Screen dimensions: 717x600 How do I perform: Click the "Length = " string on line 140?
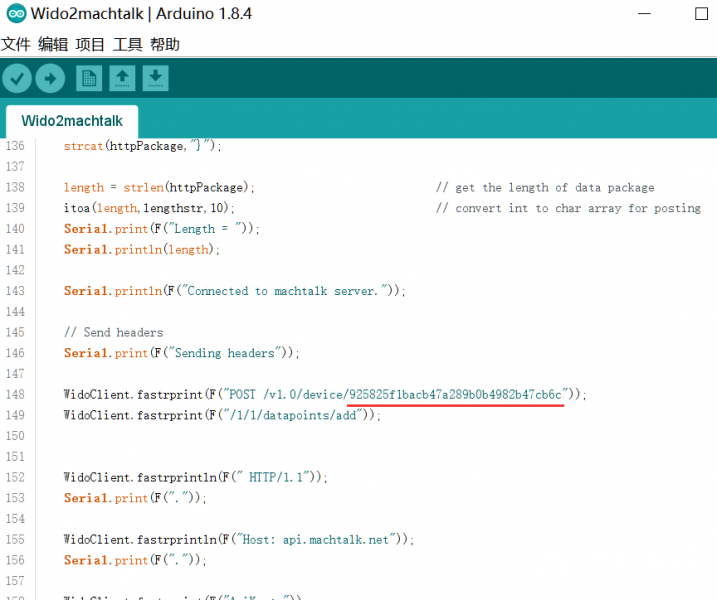pyautogui.click(x=204, y=229)
